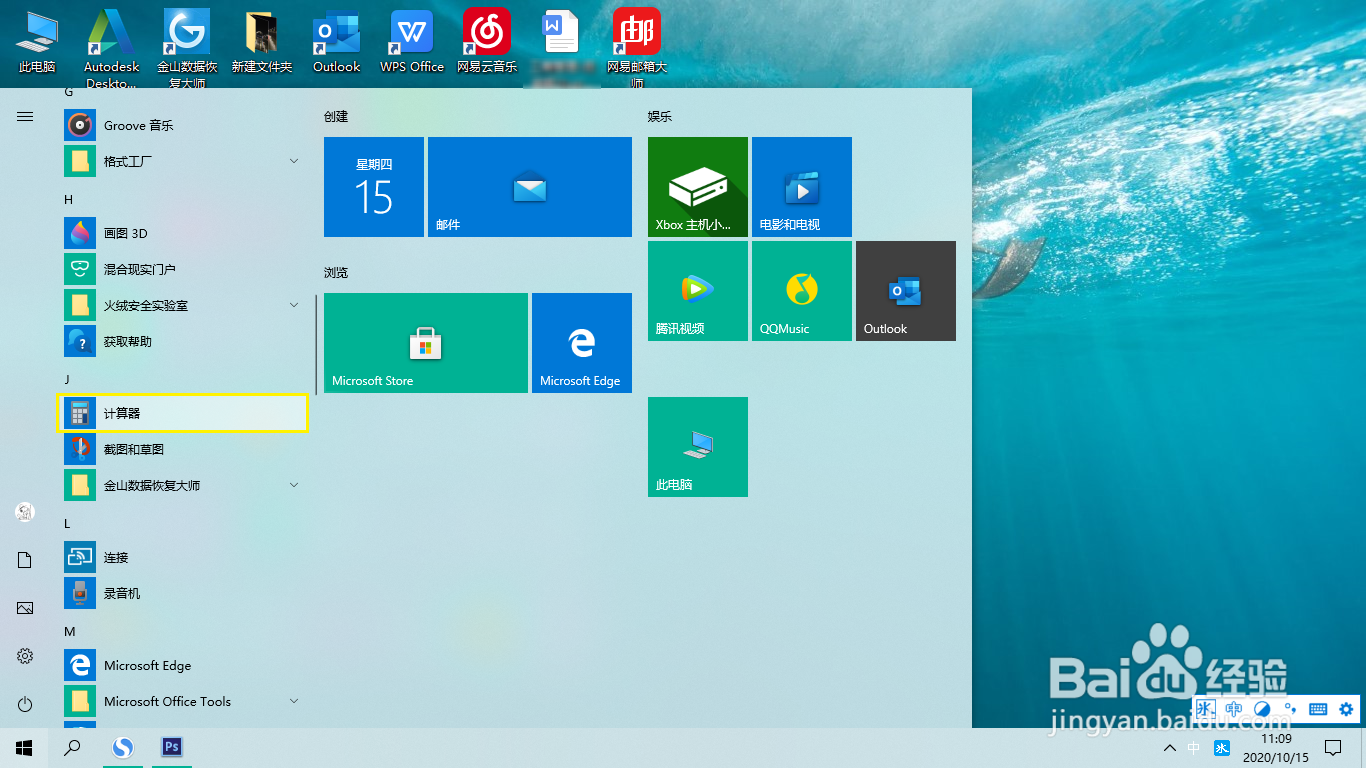
Task: Open Pictures from the Start sidebar
Action: (x=25, y=608)
